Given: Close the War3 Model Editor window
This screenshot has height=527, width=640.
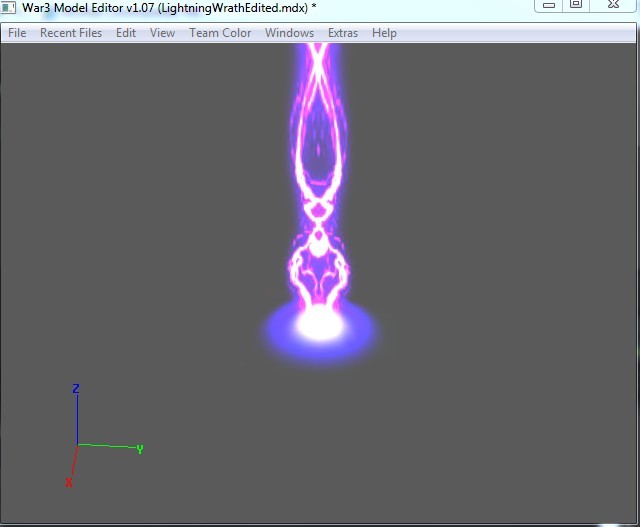Looking at the screenshot, I should [613, 5].
